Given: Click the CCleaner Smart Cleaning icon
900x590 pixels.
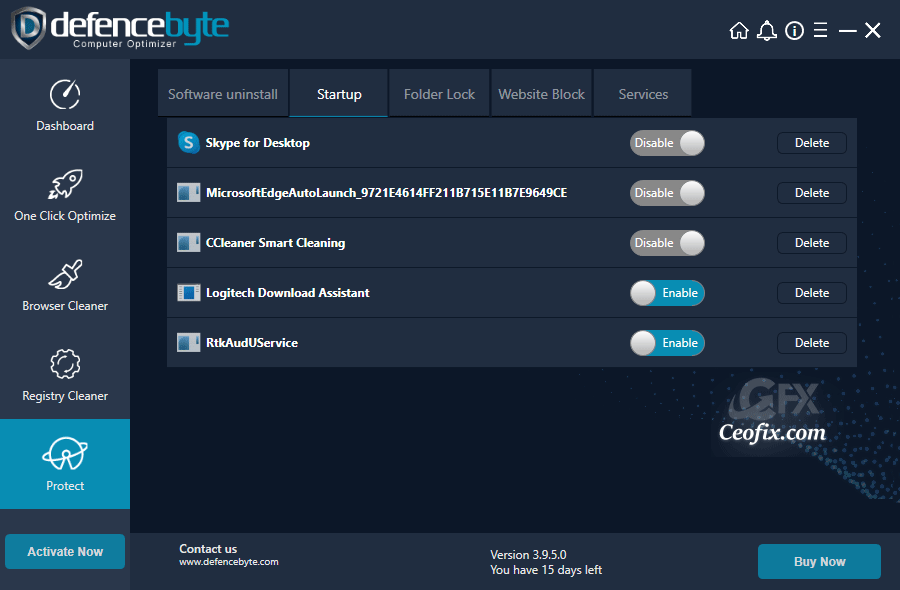Looking at the screenshot, I should click(x=188, y=243).
